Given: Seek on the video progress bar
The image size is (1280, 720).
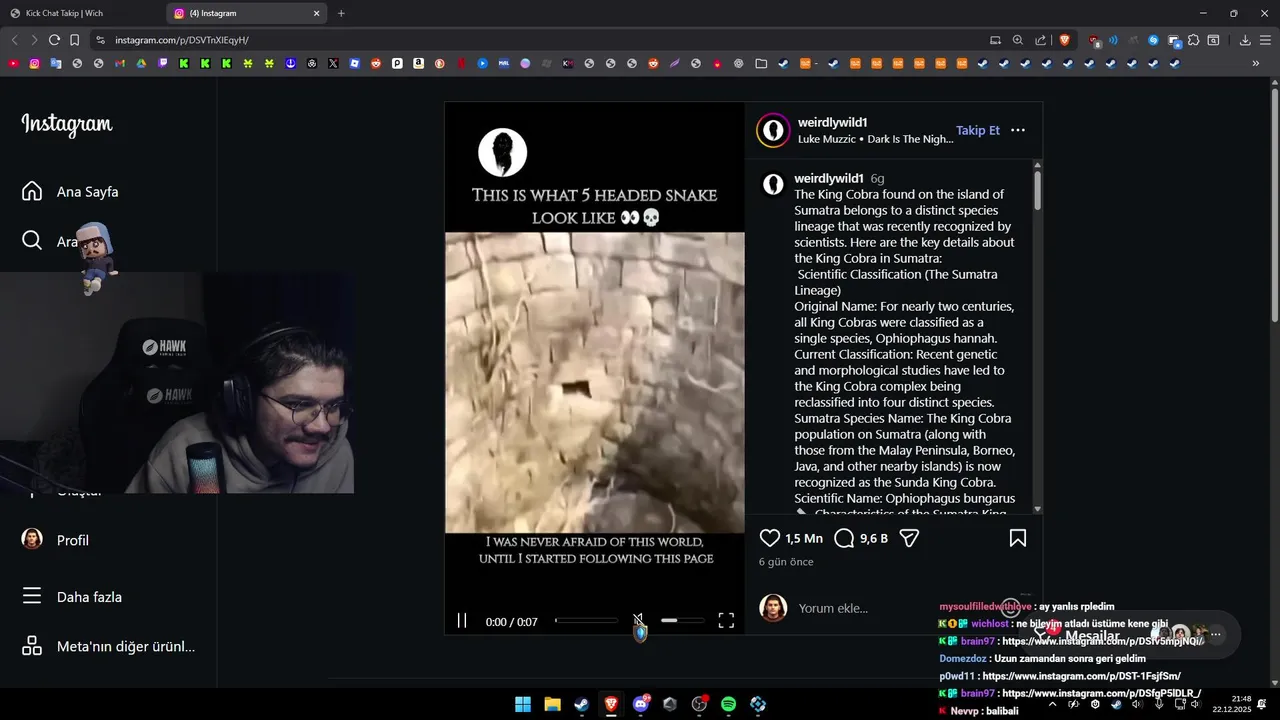Looking at the screenshot, I should tap(587, 621).
